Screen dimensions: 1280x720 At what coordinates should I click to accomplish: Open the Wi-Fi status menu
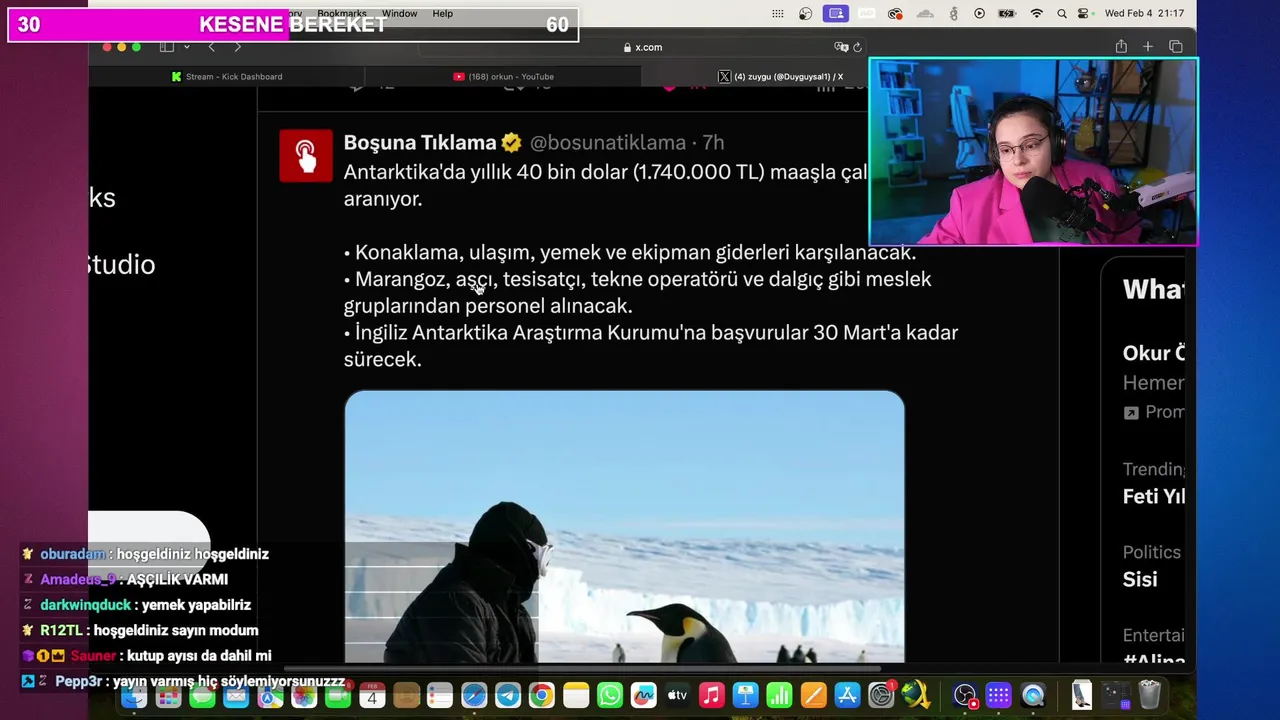tap(1037, 14)
